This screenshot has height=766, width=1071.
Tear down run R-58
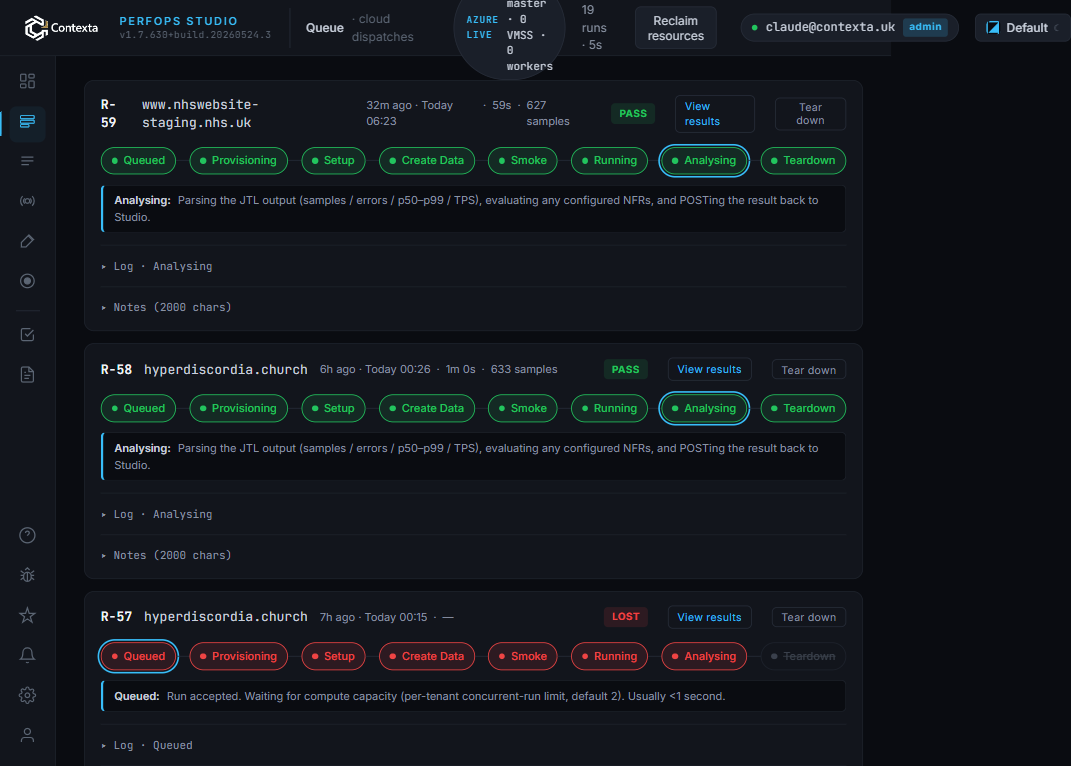809,370
